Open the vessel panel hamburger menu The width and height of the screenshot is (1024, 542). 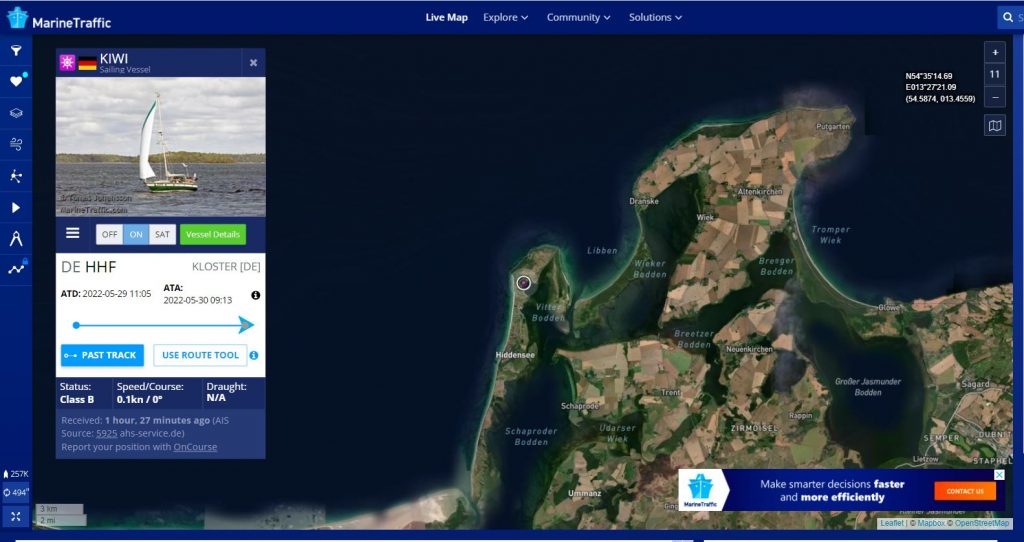click(72, 233)
